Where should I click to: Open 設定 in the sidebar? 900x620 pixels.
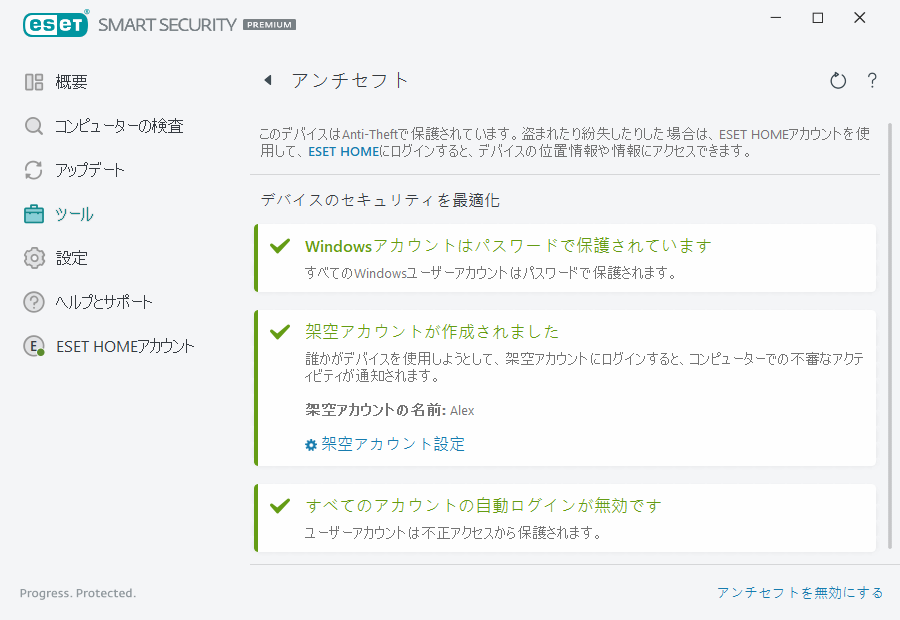click(x=33, y=258)
